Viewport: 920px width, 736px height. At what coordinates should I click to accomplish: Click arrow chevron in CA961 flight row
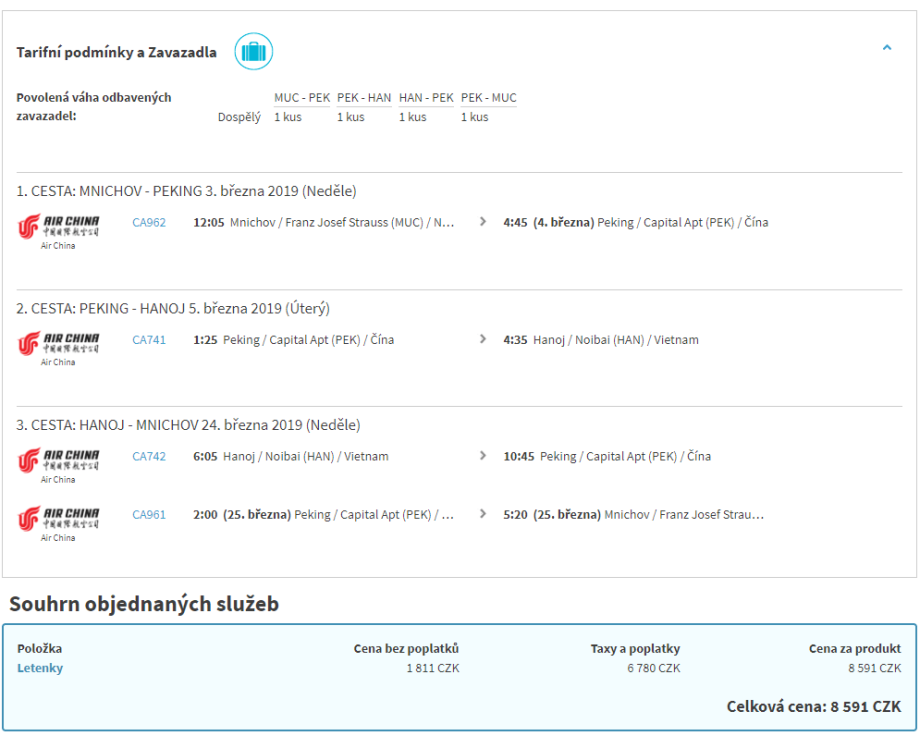click(483, 515)
